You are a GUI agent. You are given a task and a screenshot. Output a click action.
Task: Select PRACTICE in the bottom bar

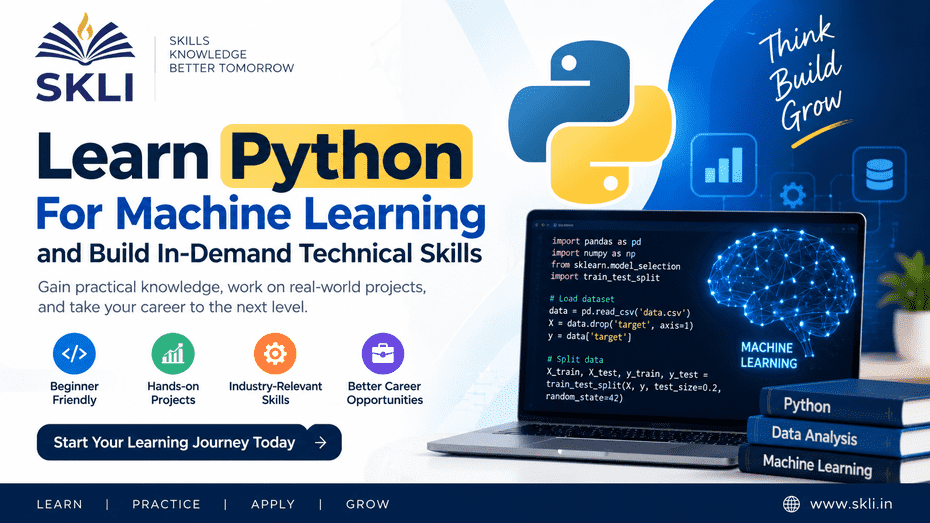(166, 505)
